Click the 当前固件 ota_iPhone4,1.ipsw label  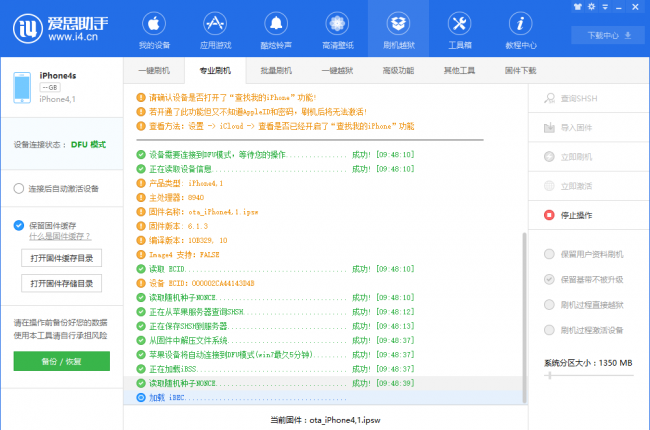[325, 420]
